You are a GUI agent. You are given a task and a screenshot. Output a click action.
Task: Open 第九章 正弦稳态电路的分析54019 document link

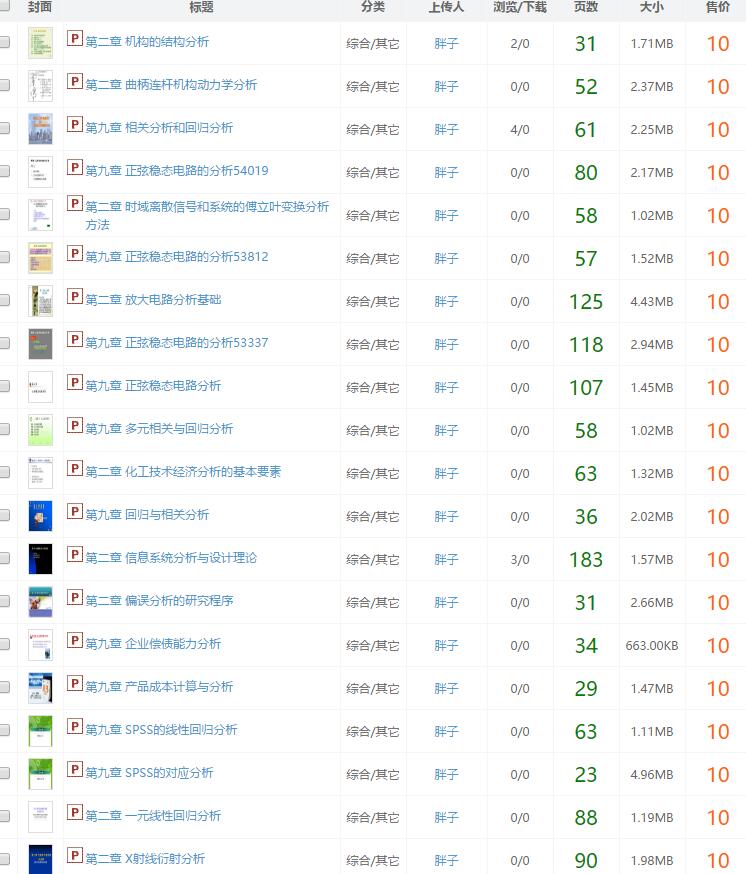pos(177,171)
